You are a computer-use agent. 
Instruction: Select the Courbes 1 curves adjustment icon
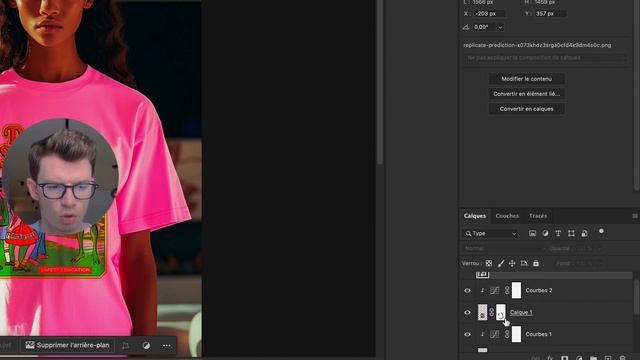[x=494, y=334]
